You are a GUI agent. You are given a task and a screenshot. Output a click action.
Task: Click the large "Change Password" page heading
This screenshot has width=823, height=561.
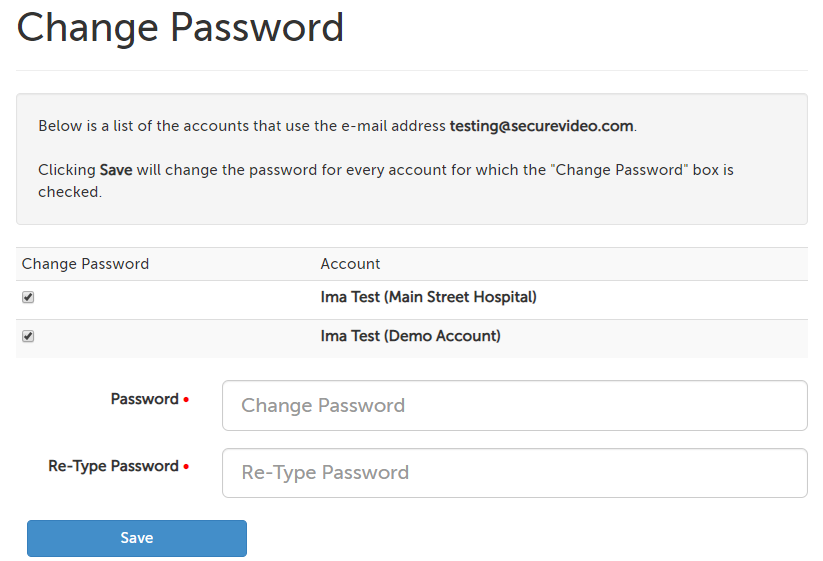(x=180, y=28)
